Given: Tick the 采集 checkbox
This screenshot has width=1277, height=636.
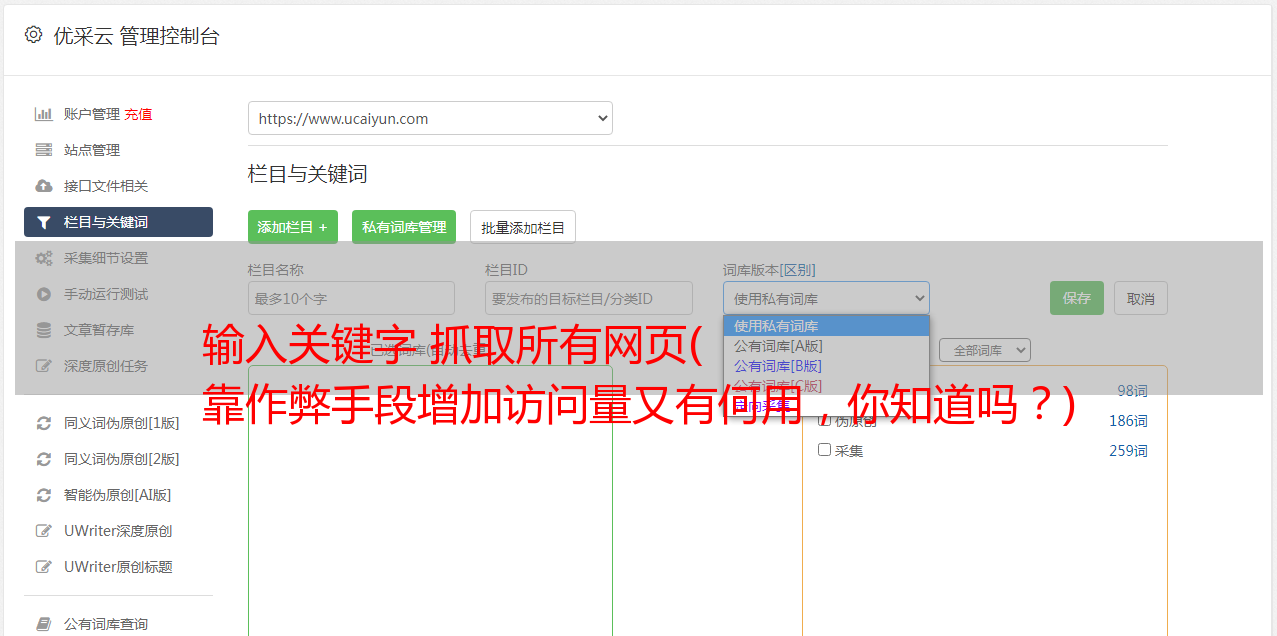Looking at the screenshot, I should [825, 450].
